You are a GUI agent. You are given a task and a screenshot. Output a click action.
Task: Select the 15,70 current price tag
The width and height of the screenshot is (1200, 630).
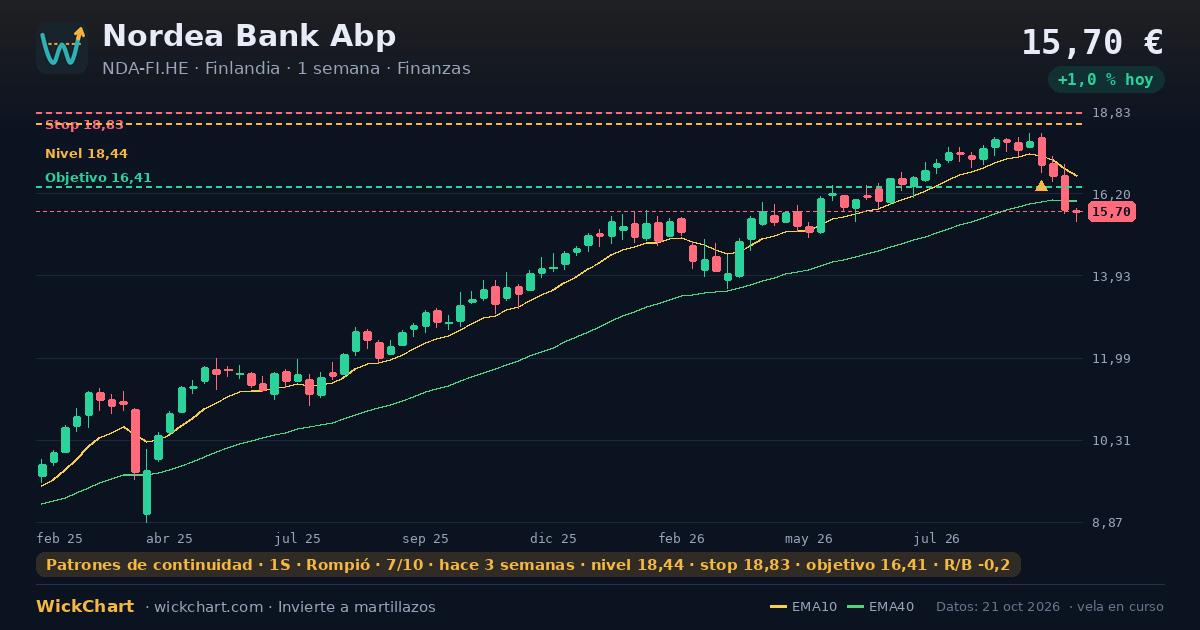click(1111, 212)
